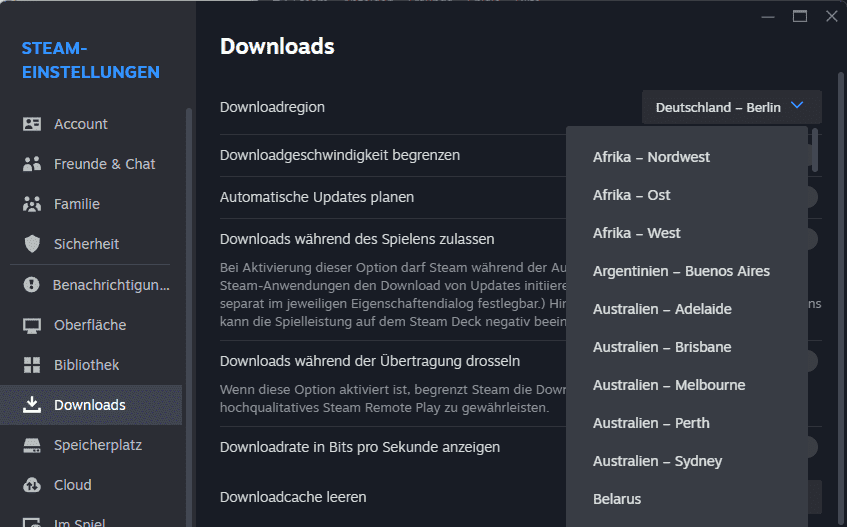Click the Familie group icon

pyautogui.click(x=32, y=204)
